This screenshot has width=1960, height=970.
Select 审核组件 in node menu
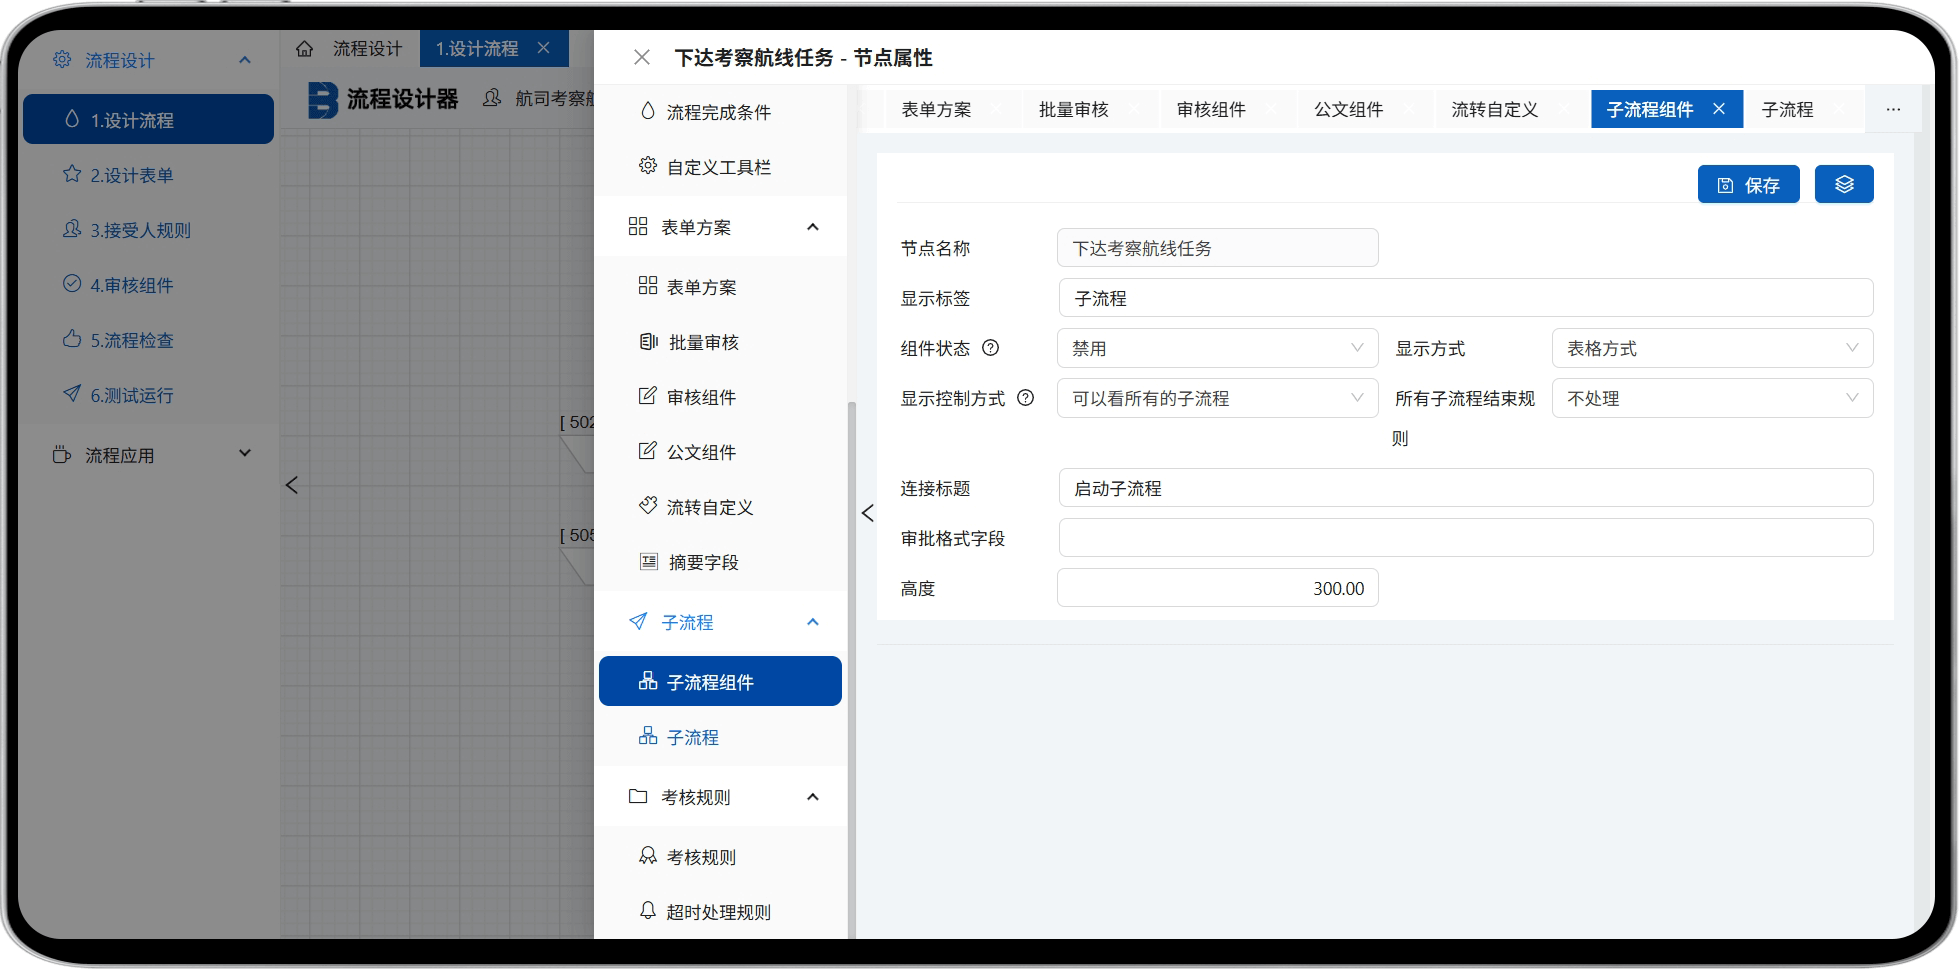[x=720, y=397]
